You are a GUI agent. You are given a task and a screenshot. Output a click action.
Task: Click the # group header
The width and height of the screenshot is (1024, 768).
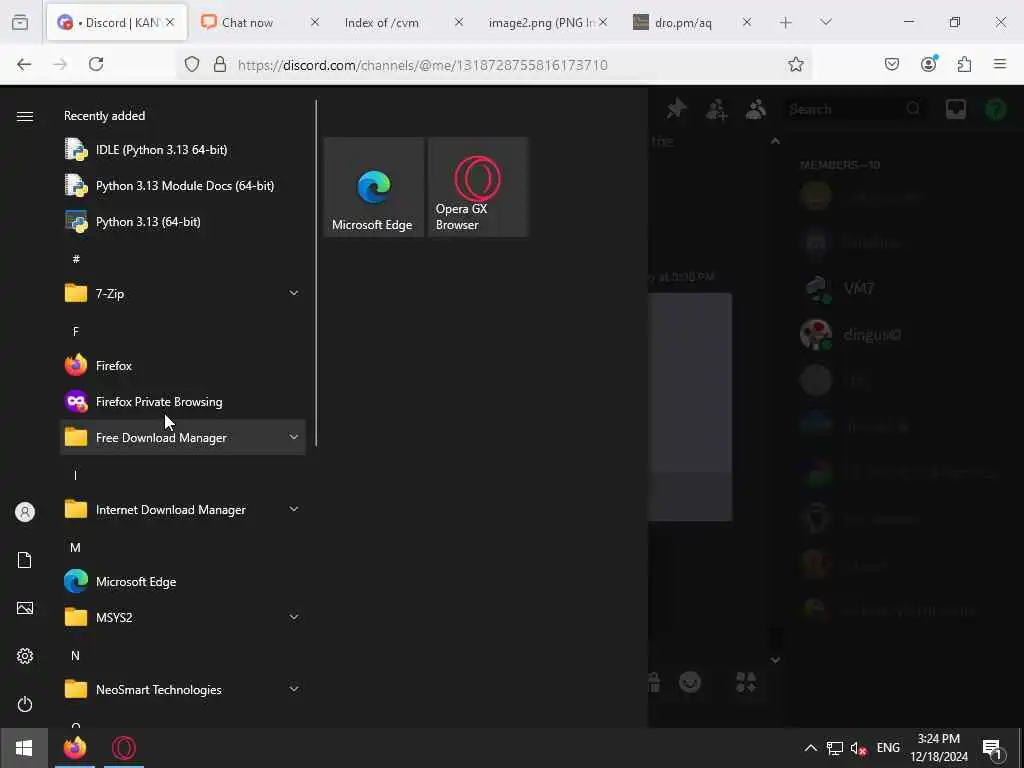pos(76,259)
